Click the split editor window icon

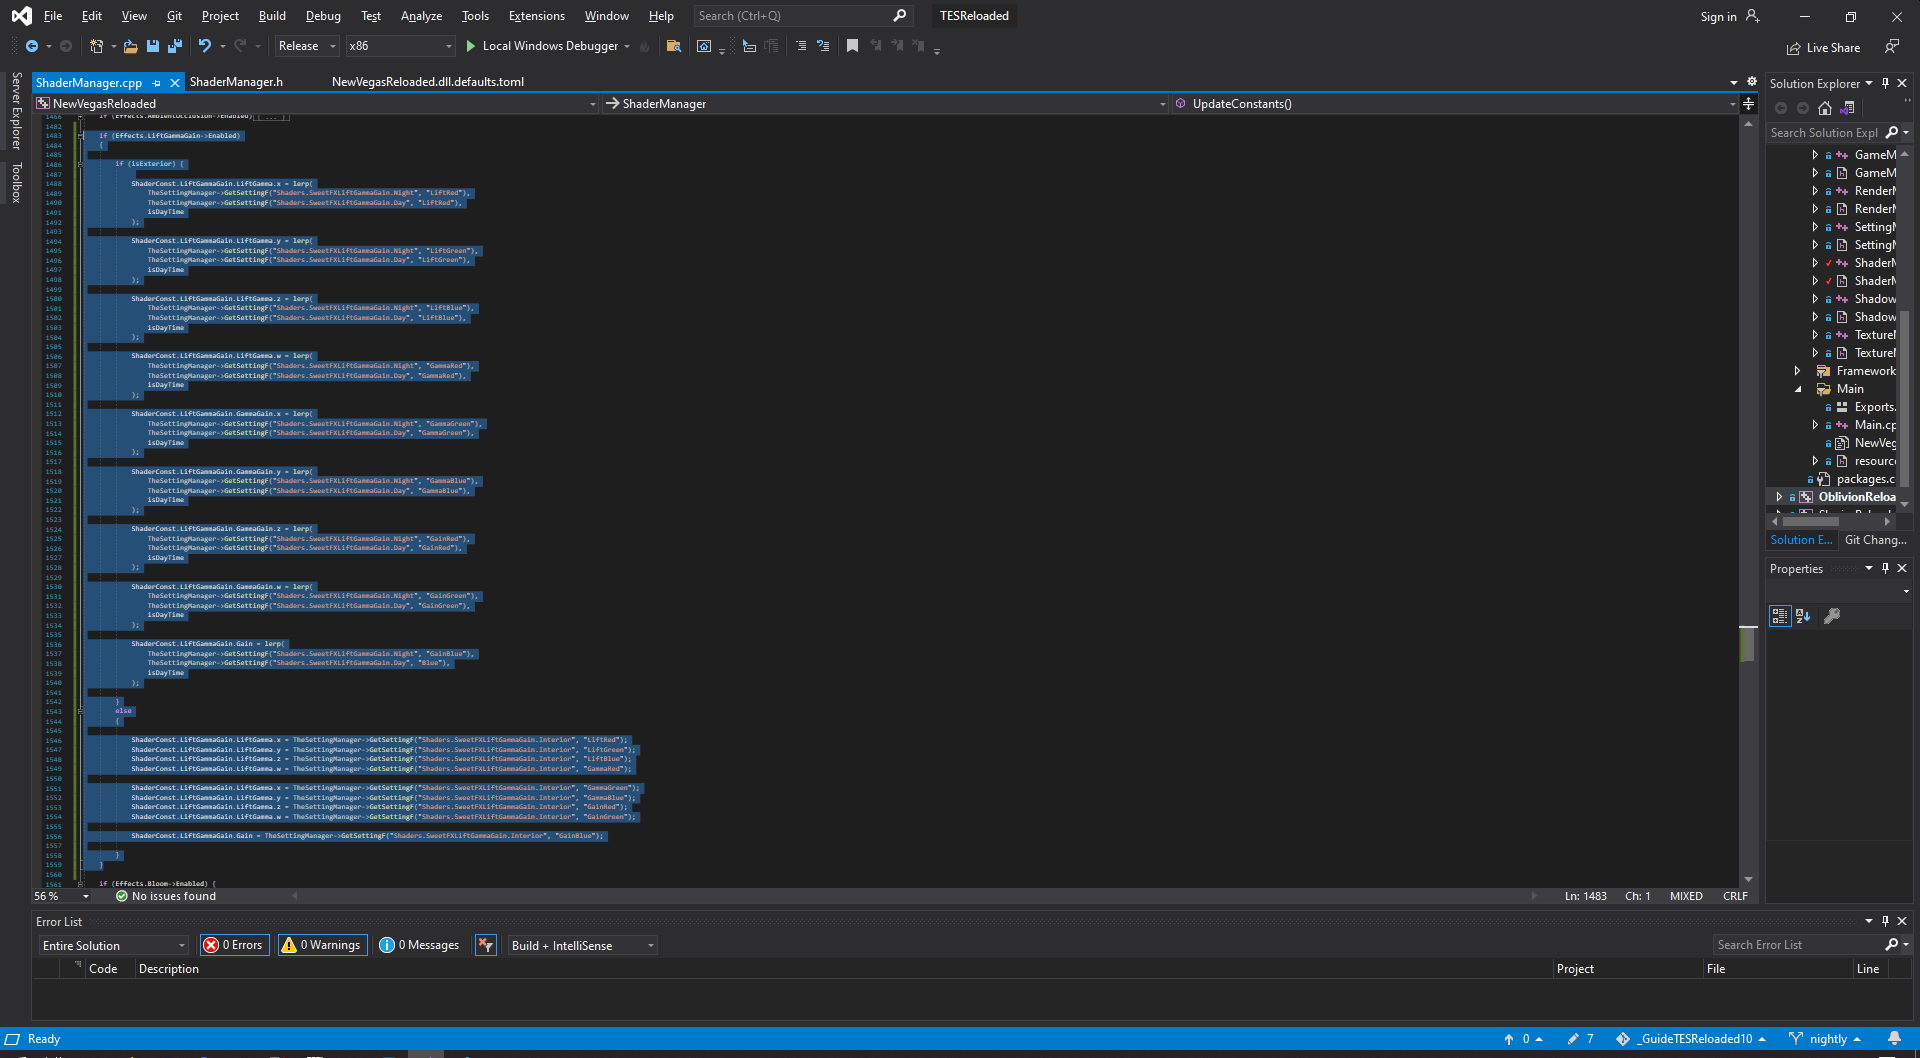[1748, 104]
